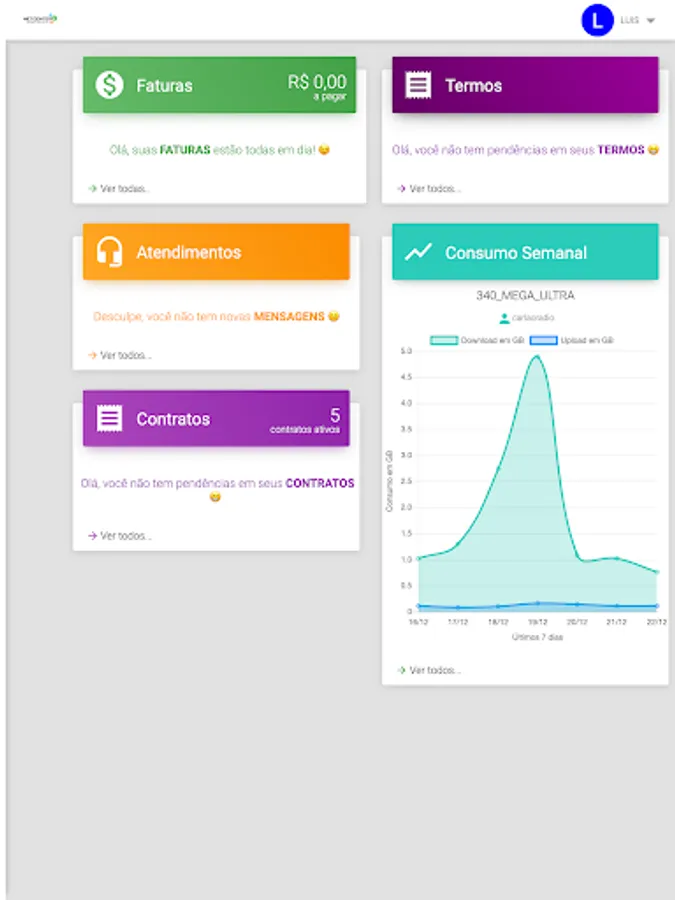
Task: Click the purple Termos header banner
Action: (x=525, y=85)
